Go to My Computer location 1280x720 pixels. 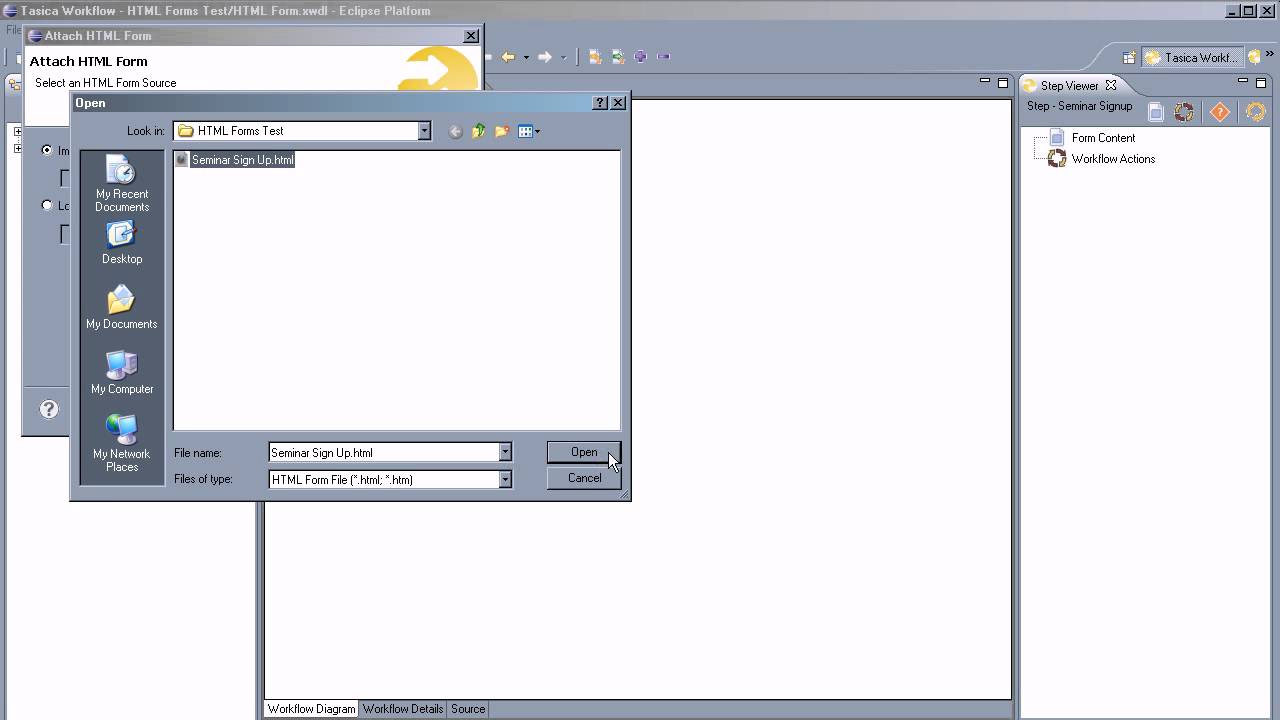click(122, 373)
